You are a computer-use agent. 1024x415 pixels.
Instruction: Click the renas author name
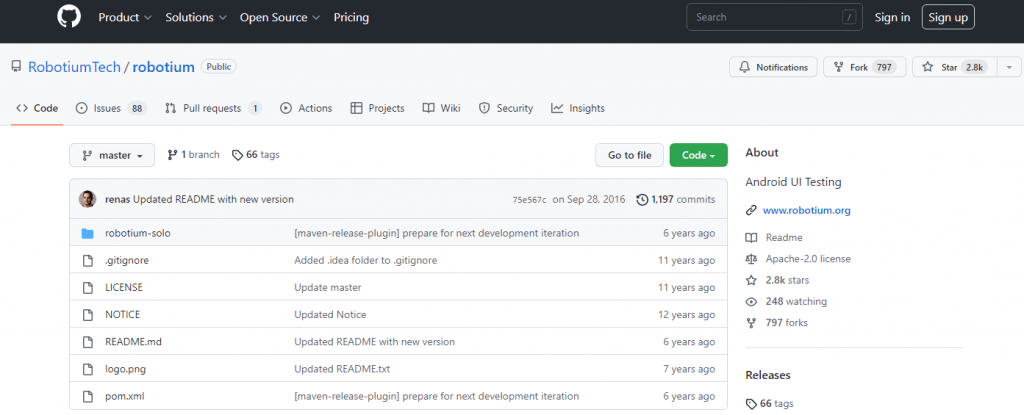(118, 199)
